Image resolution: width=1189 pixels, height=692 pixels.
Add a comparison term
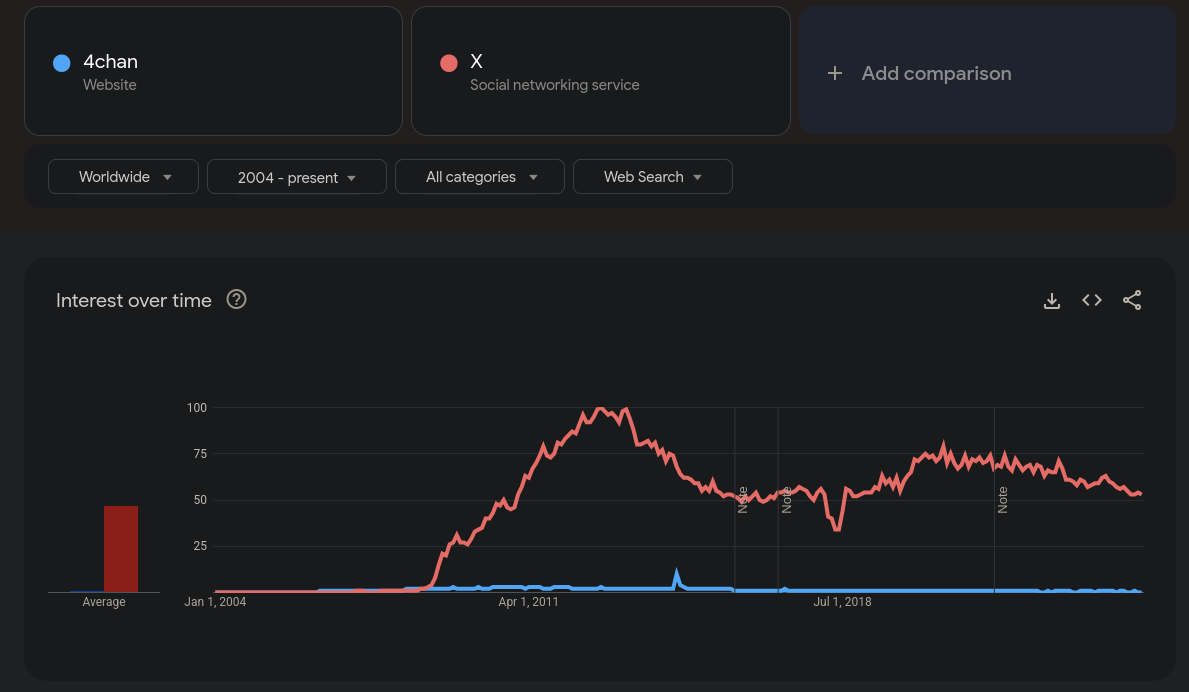[x=987, y=71]
